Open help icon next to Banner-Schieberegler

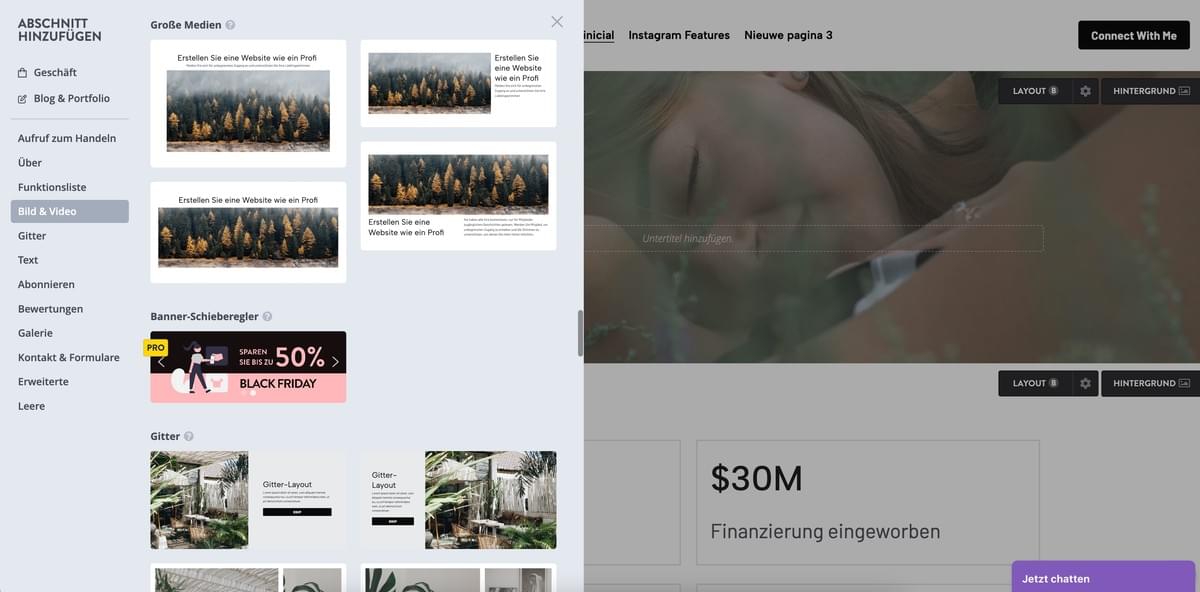click(267, 316)
